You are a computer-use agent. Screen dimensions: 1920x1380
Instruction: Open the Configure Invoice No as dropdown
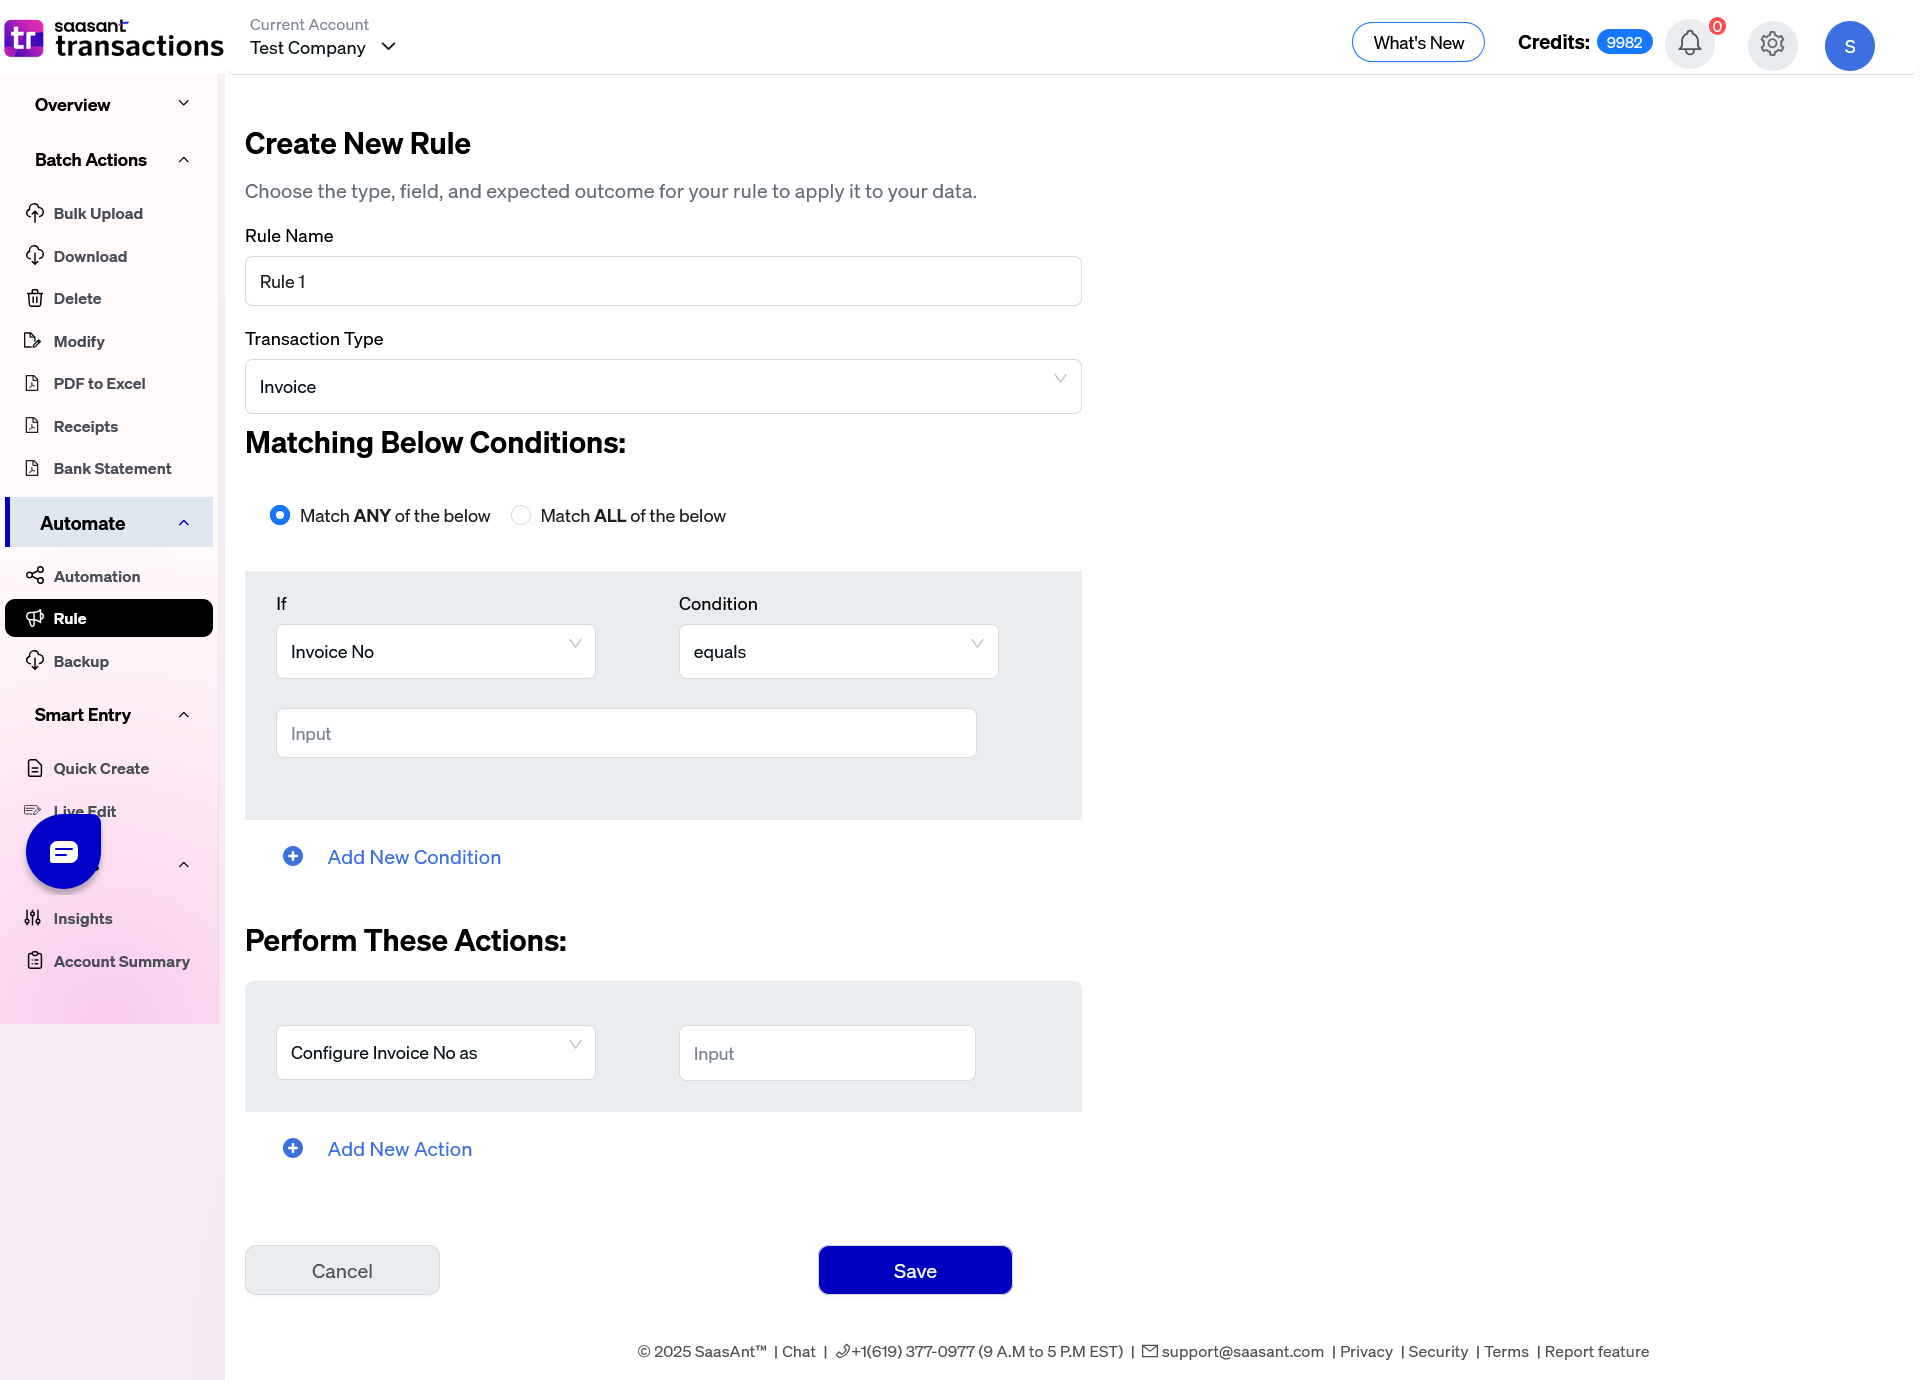pos(436,1053)
